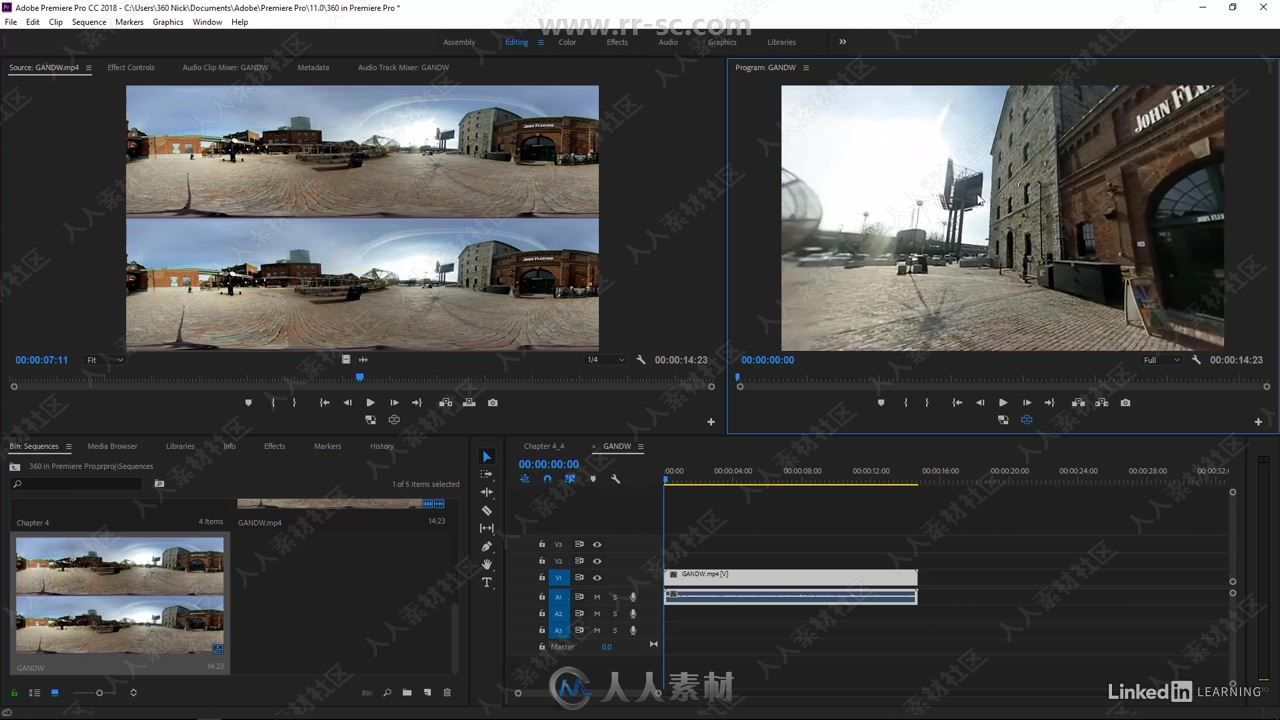
Task: Select the Ripple Edit tool
Action: [x=487, y=492]
